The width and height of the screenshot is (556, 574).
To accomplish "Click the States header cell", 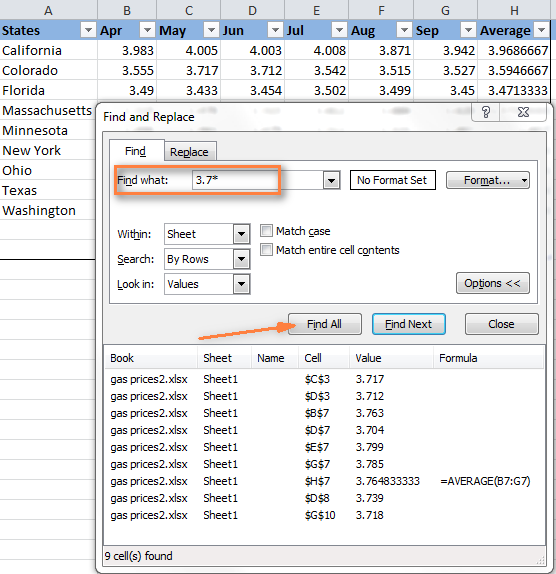I will [48, 30].
